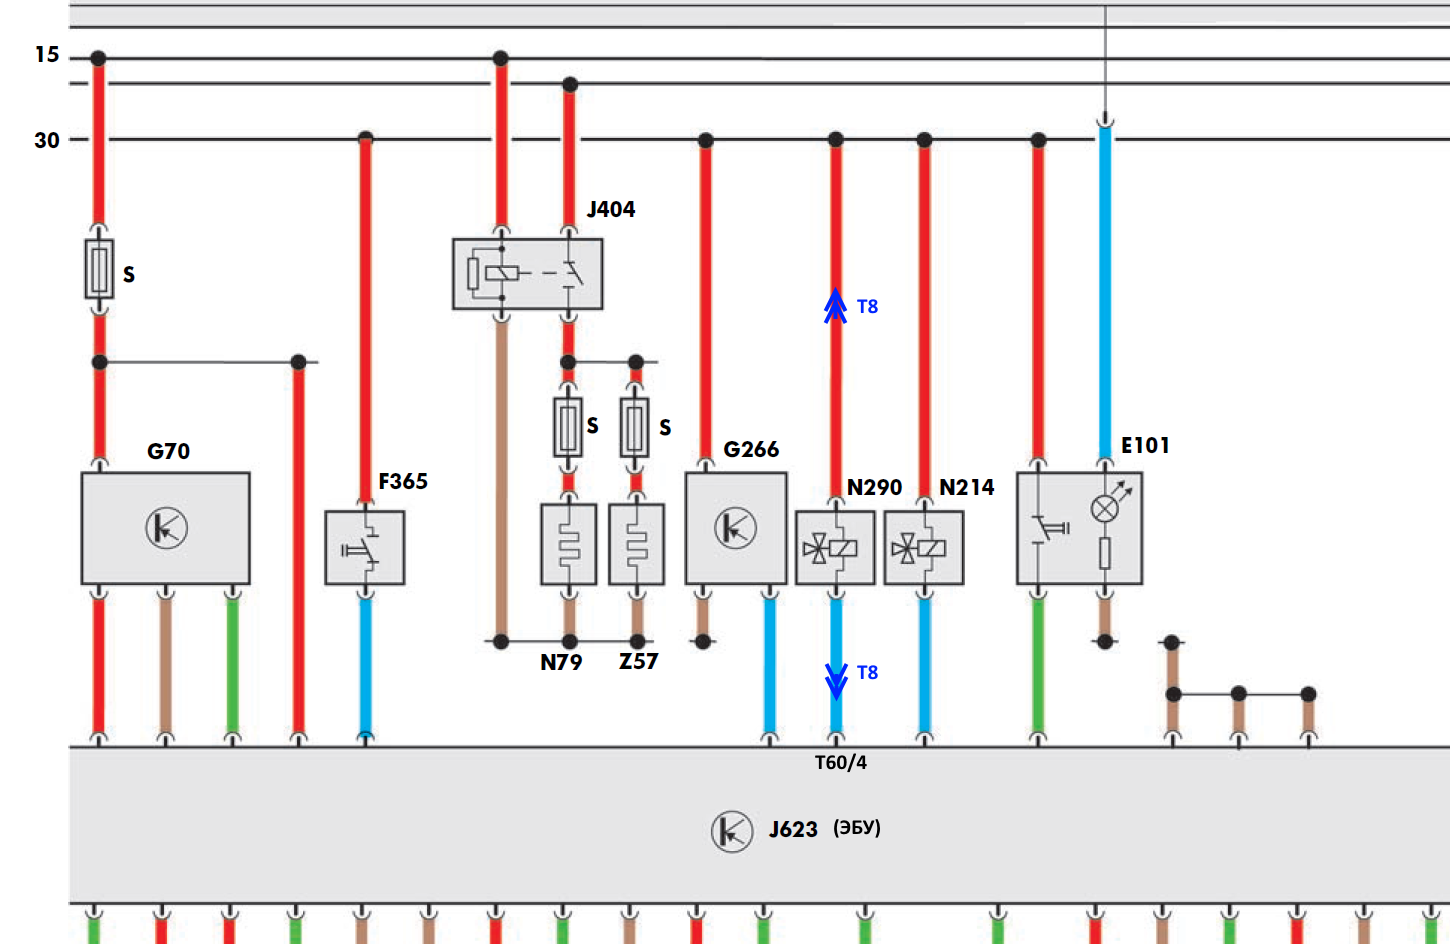Click the terminal 15 rail label
Viewport: 1450px width, 944px height.
coord(47,55)
